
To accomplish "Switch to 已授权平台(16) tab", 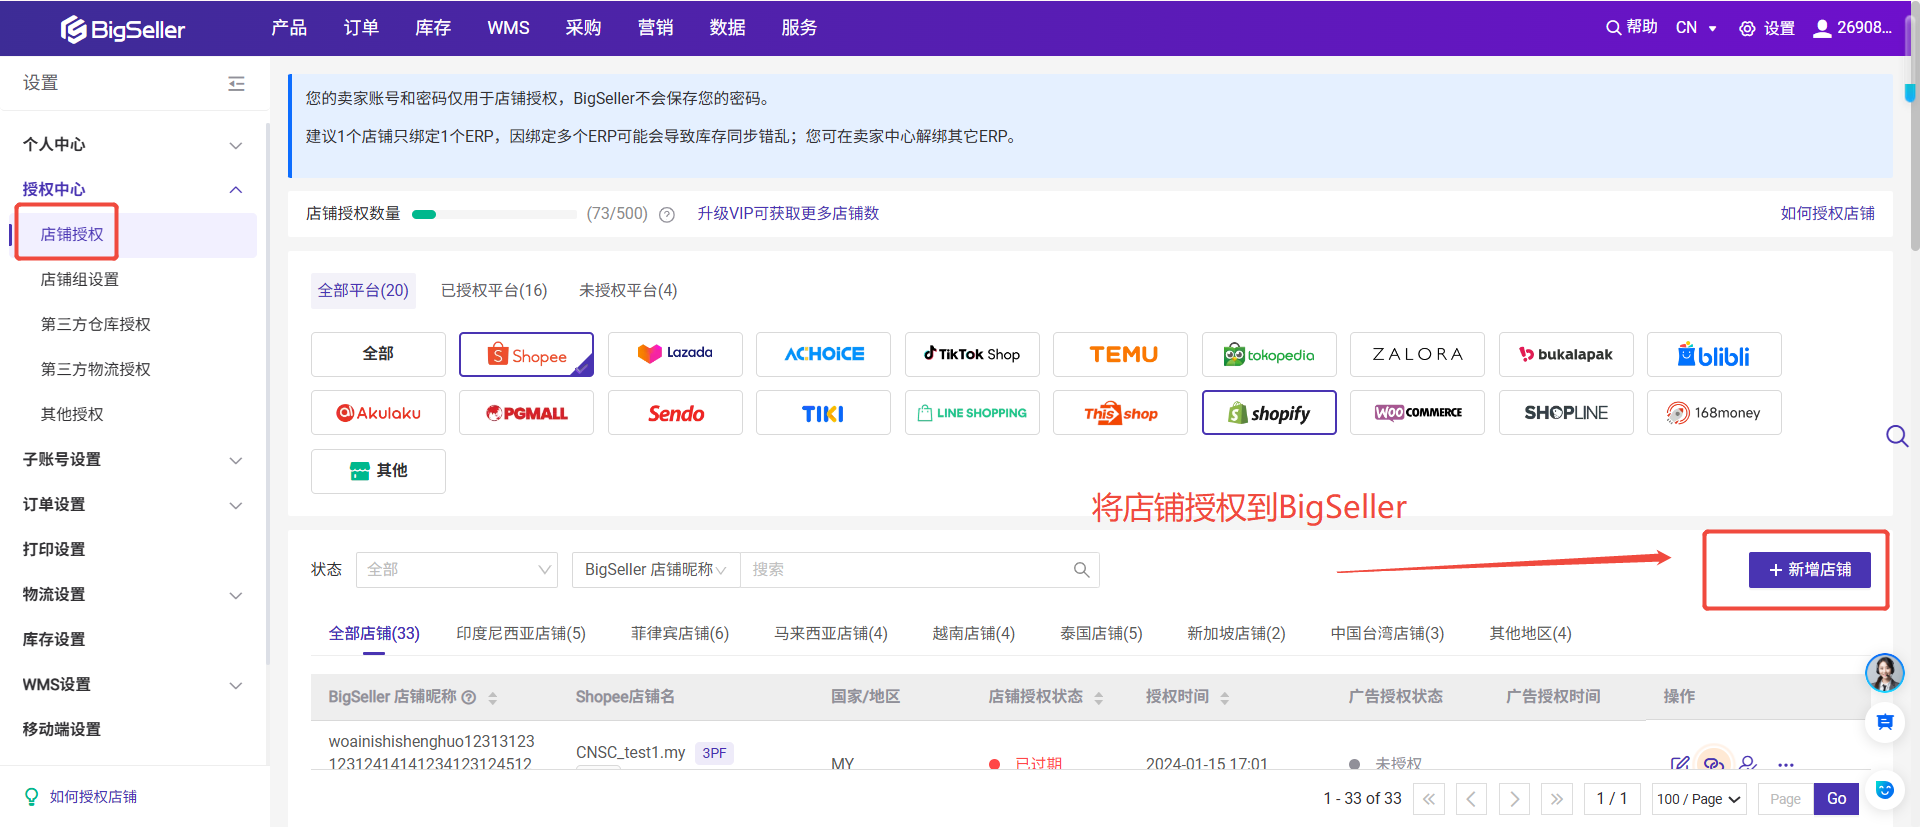I will [494, 291].
